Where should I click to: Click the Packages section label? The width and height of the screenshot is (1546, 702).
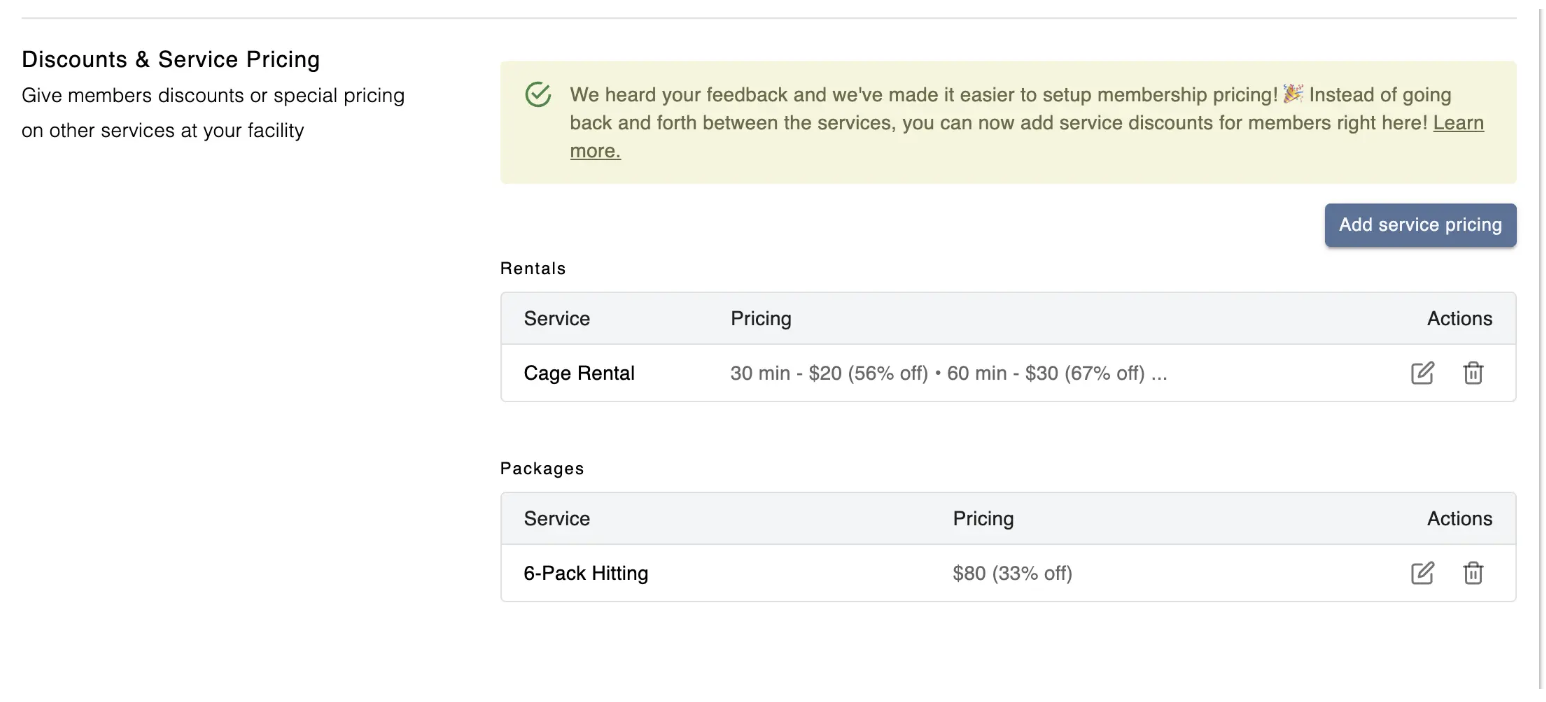(542, 468)
